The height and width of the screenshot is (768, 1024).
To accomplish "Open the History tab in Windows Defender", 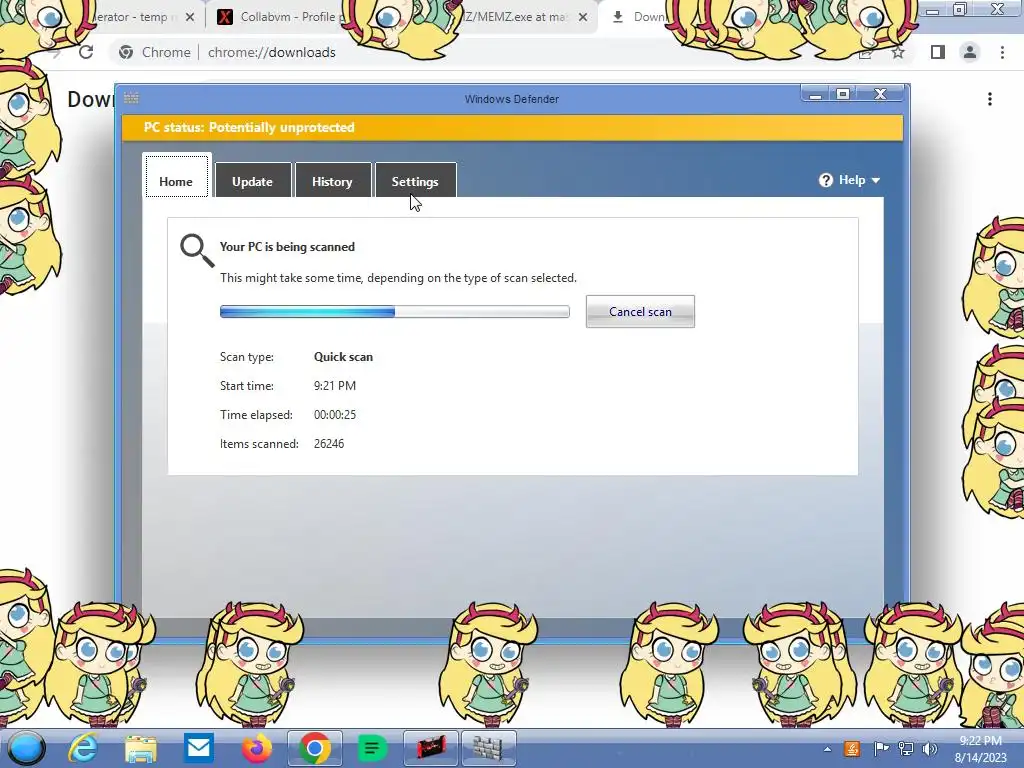I will tap(332, 180).
